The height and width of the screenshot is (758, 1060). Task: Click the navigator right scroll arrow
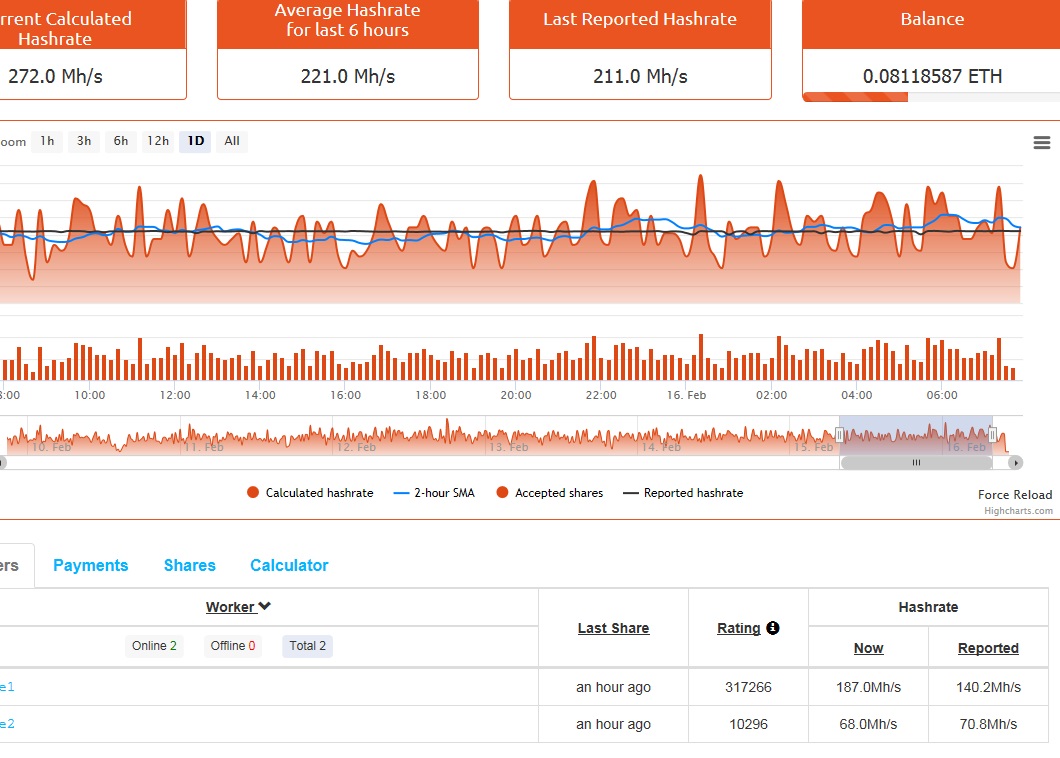(1015, 463)
